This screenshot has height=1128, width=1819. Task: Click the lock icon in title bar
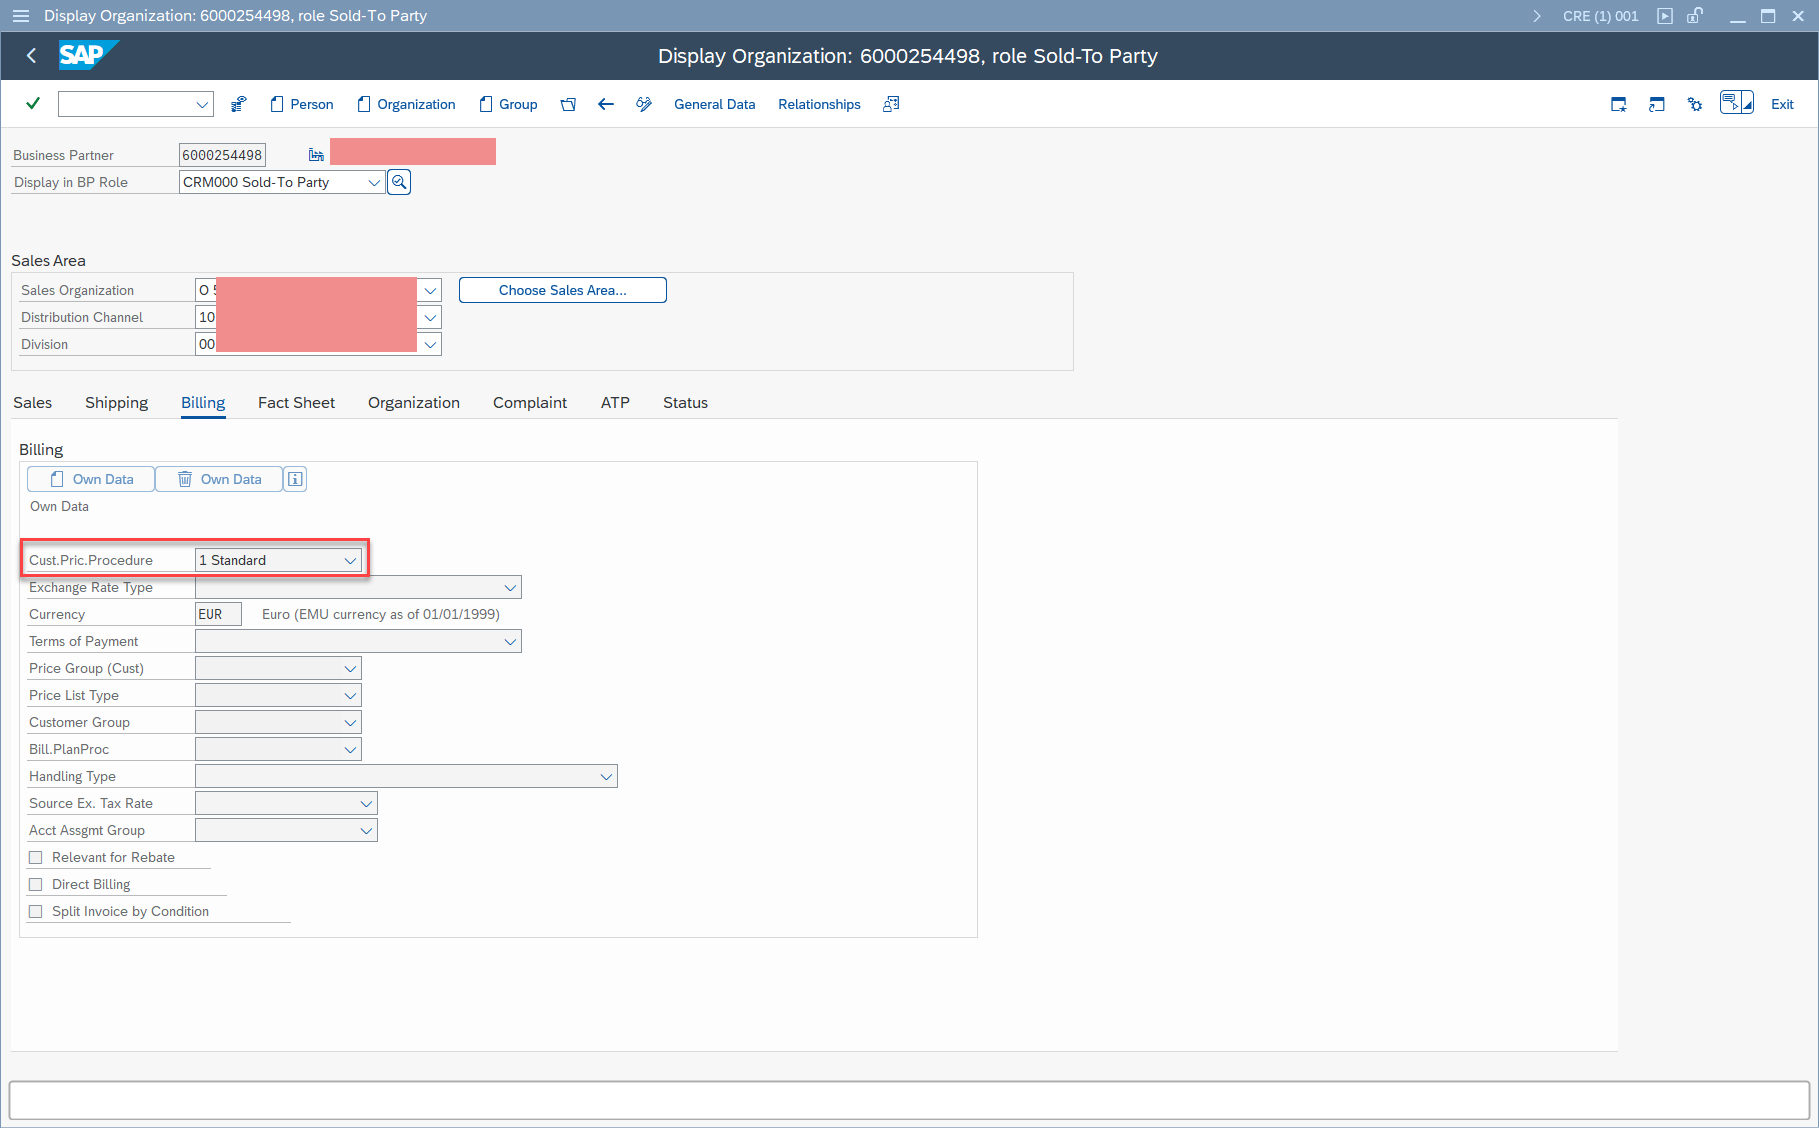pos(1695,16)
